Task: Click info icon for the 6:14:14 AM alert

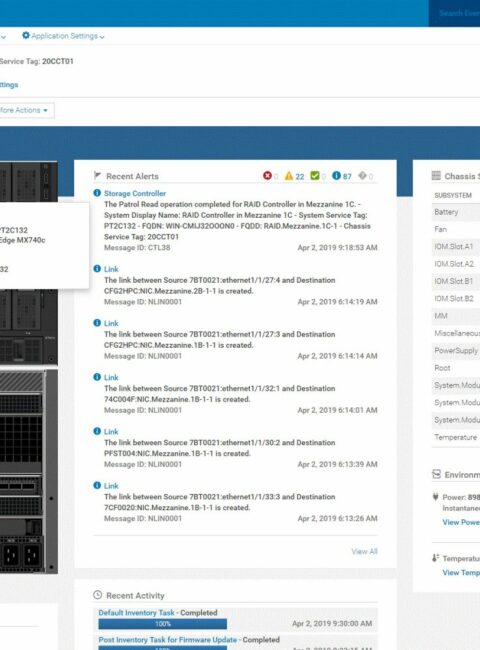Action: [x=97, y=323]
